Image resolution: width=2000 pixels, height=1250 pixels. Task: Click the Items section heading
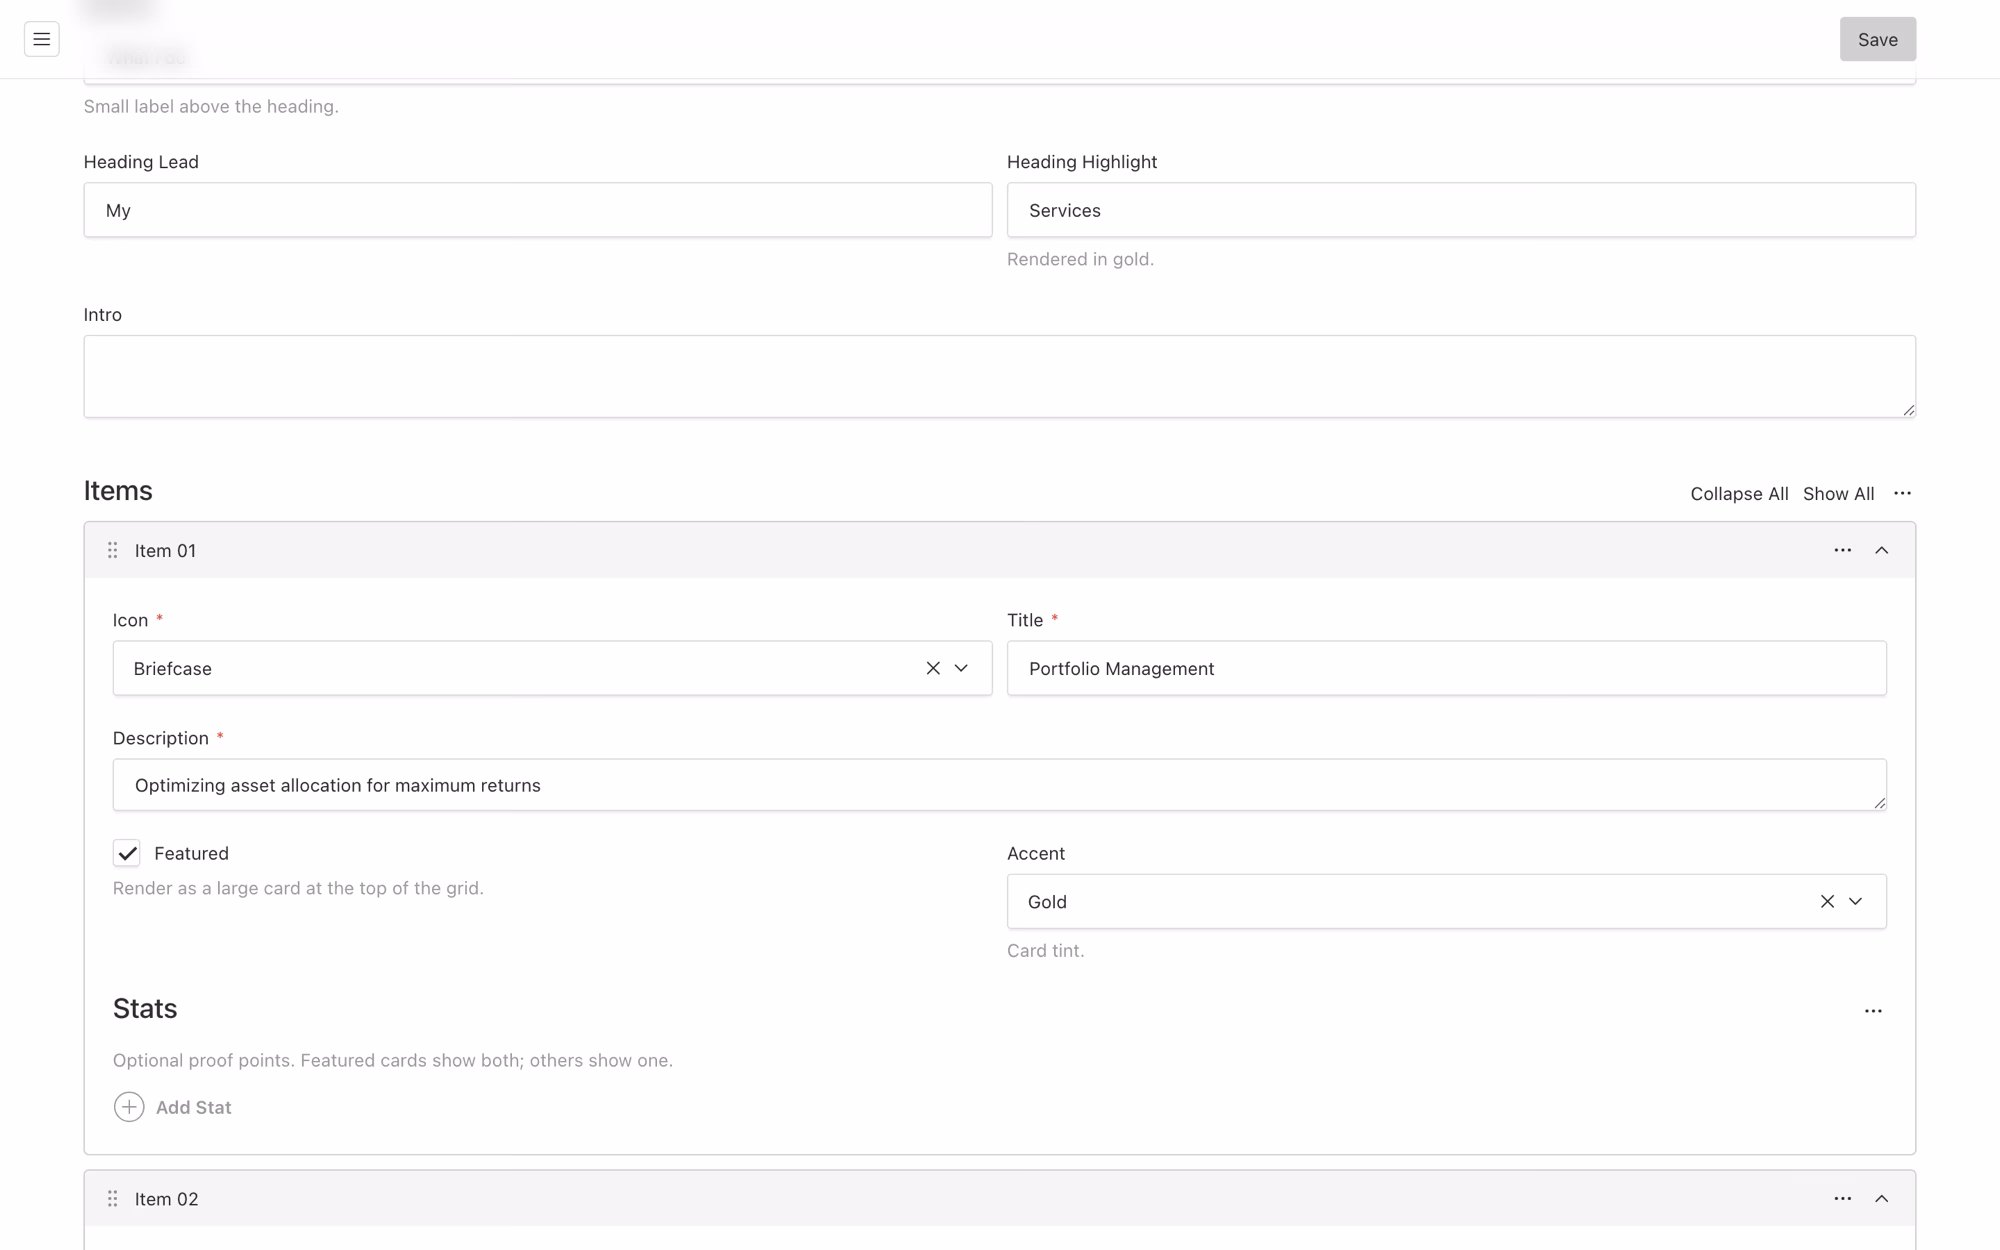pos(118,490)
